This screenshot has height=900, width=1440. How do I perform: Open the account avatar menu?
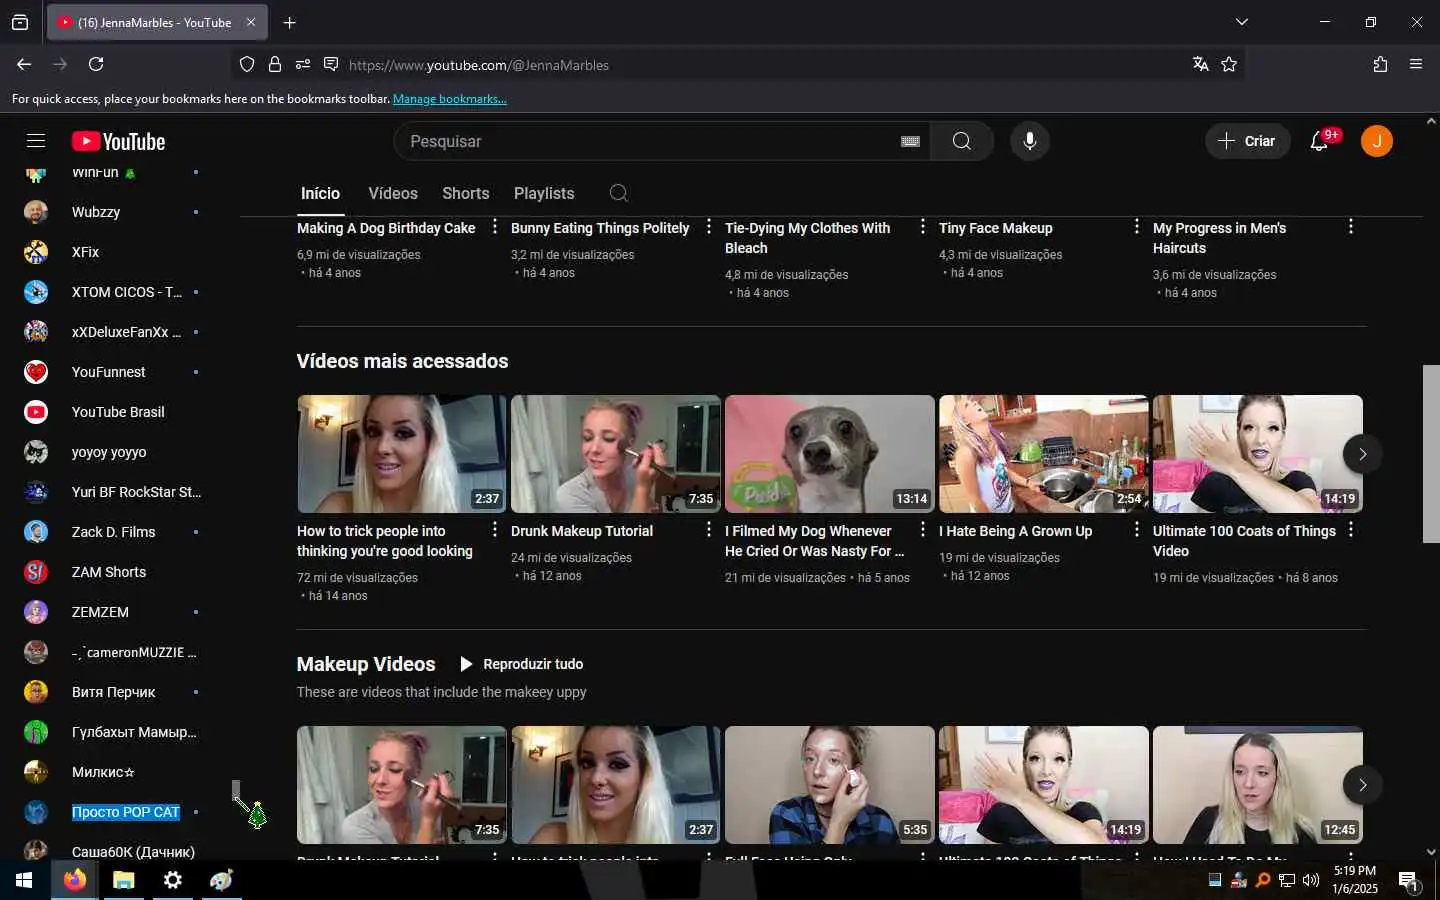[x=1377, y=141]
